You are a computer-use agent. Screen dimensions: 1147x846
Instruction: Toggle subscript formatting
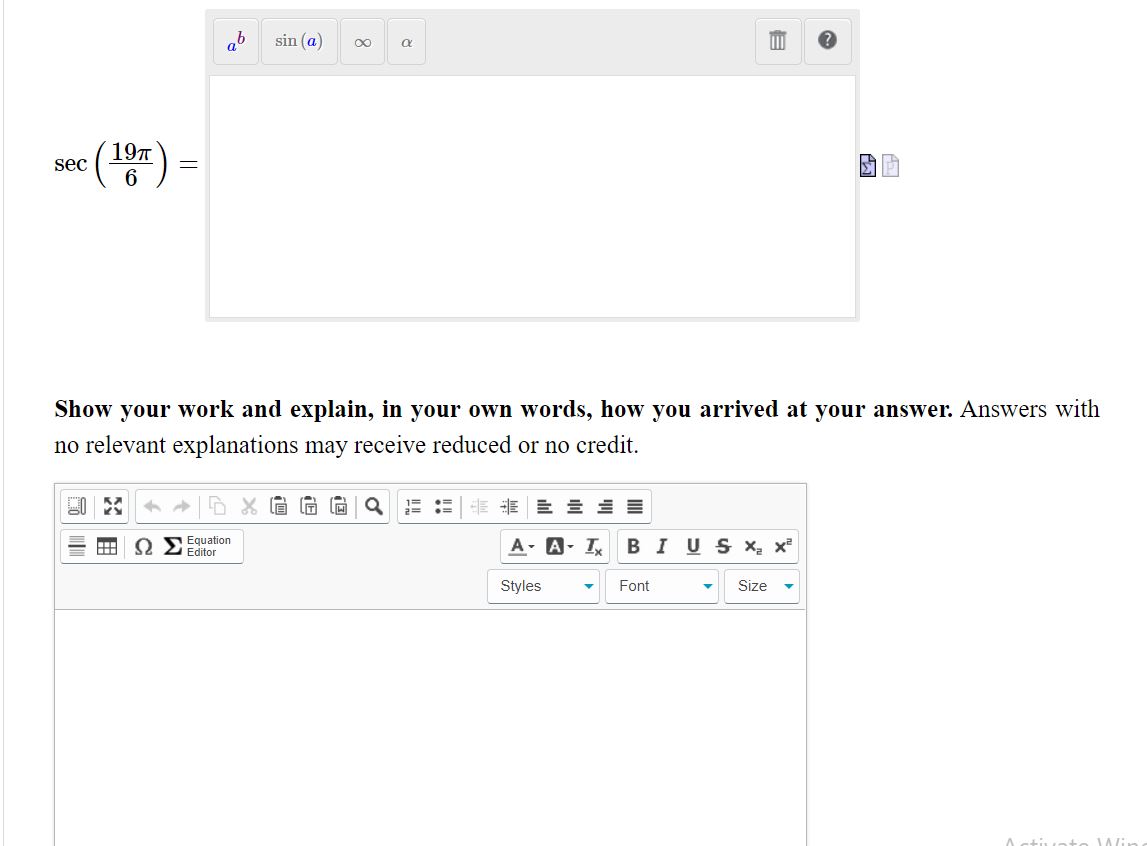coord(753,546)
